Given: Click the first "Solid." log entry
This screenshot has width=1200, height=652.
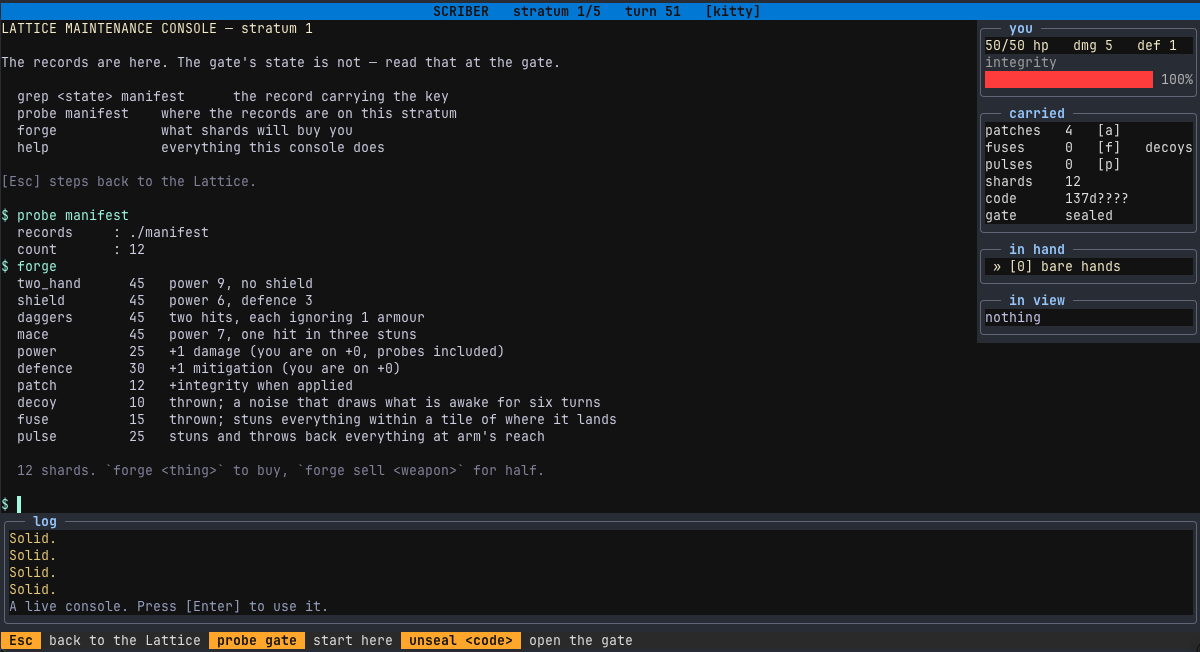Looking at the screenshot, I should pyautogui.click(x=33, y=538).
